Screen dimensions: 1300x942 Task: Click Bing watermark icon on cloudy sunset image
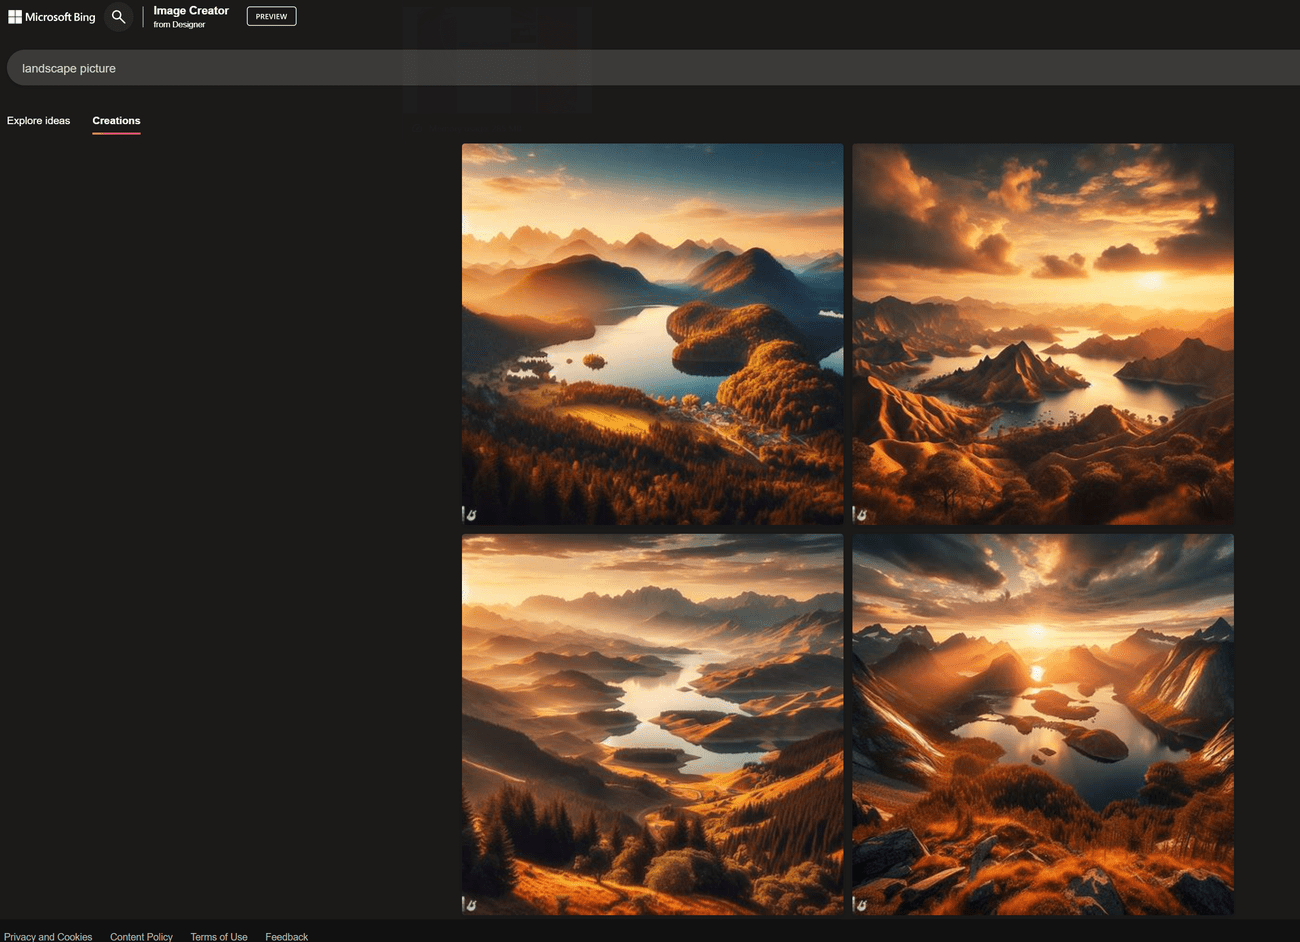pyautogui.click(x=860, y=515)
